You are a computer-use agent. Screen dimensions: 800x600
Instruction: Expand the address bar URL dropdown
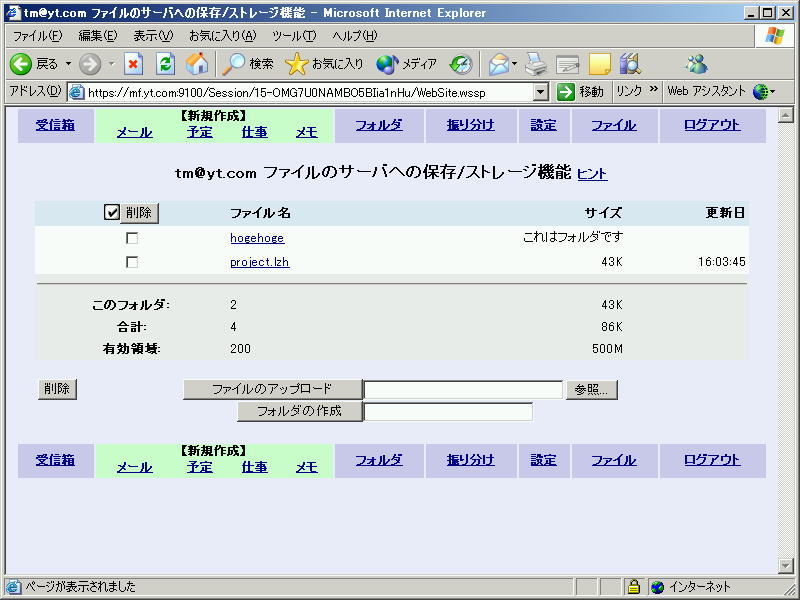[x=541, y=92]
